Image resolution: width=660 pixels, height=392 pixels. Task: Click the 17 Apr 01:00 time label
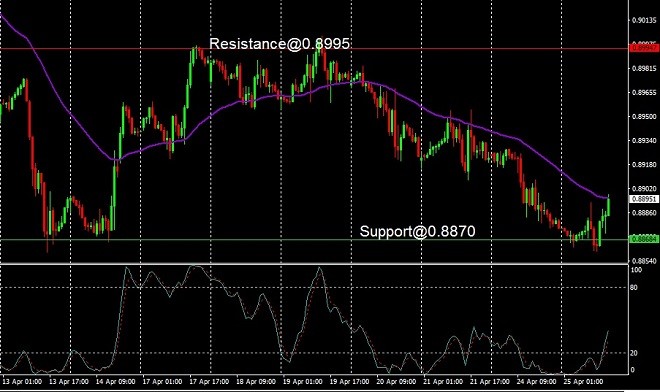pos(162,381)
